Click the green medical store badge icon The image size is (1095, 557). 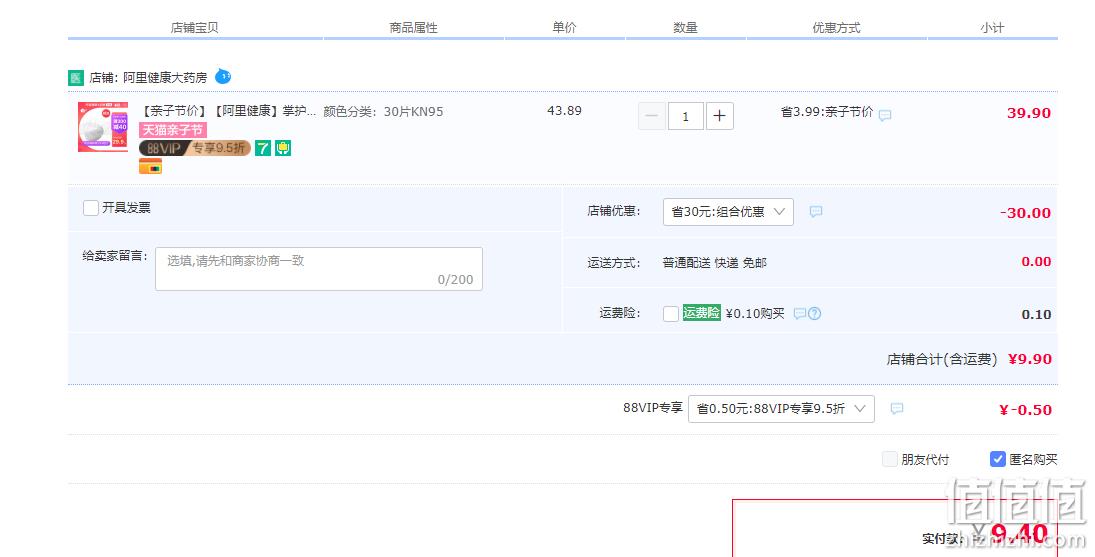(75, 78)
